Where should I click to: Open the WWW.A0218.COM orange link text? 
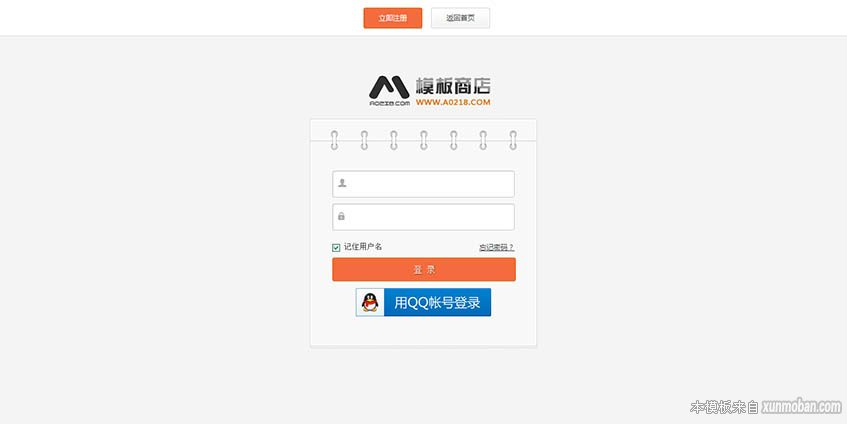pos(453,102)
